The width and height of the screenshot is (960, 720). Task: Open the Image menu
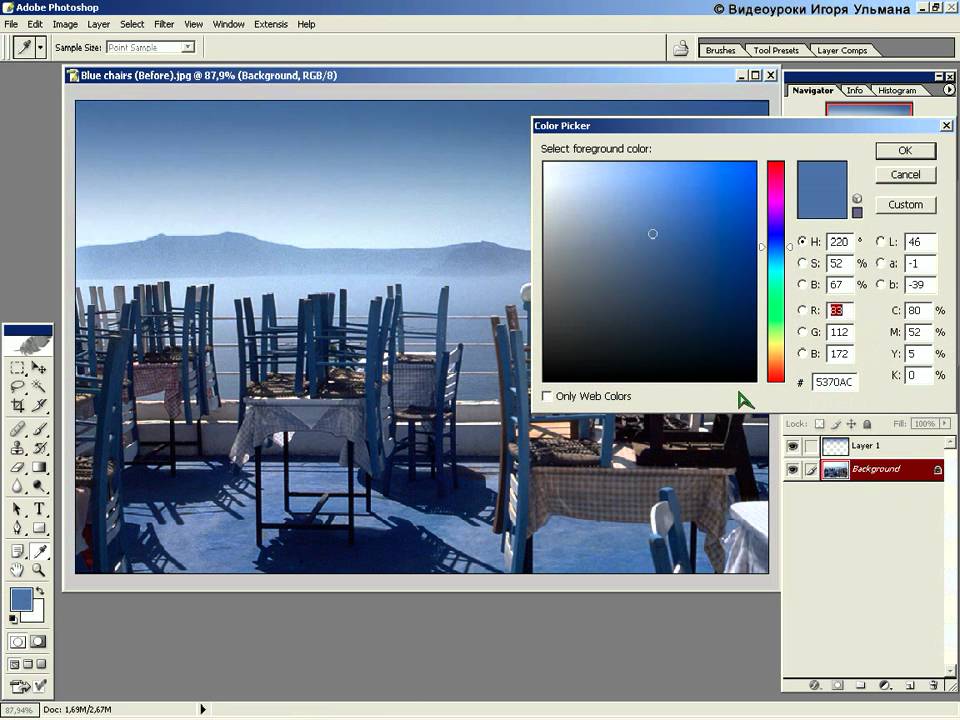[65, 24]
